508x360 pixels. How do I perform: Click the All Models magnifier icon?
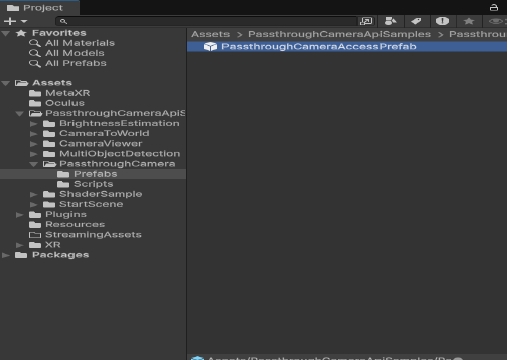[35, 53]
